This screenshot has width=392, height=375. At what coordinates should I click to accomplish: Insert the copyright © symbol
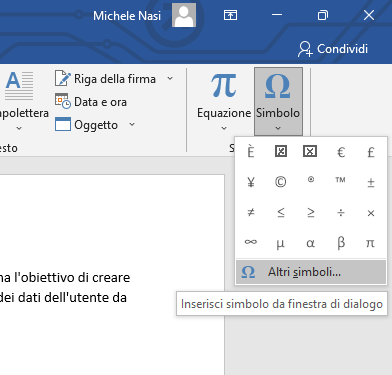281,182
